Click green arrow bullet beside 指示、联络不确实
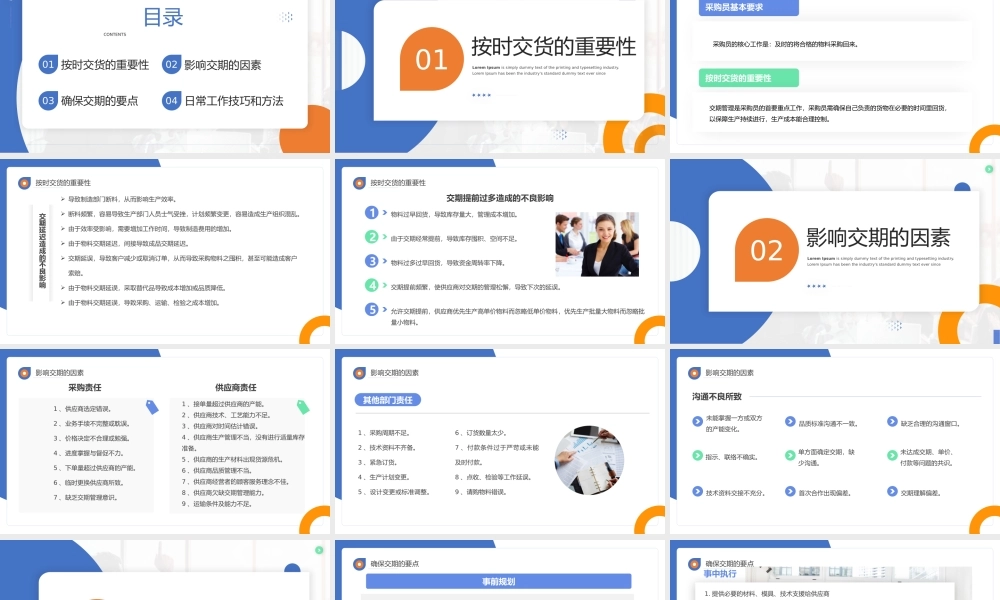This screenshot has height=600, width=1000. (698, 455)
